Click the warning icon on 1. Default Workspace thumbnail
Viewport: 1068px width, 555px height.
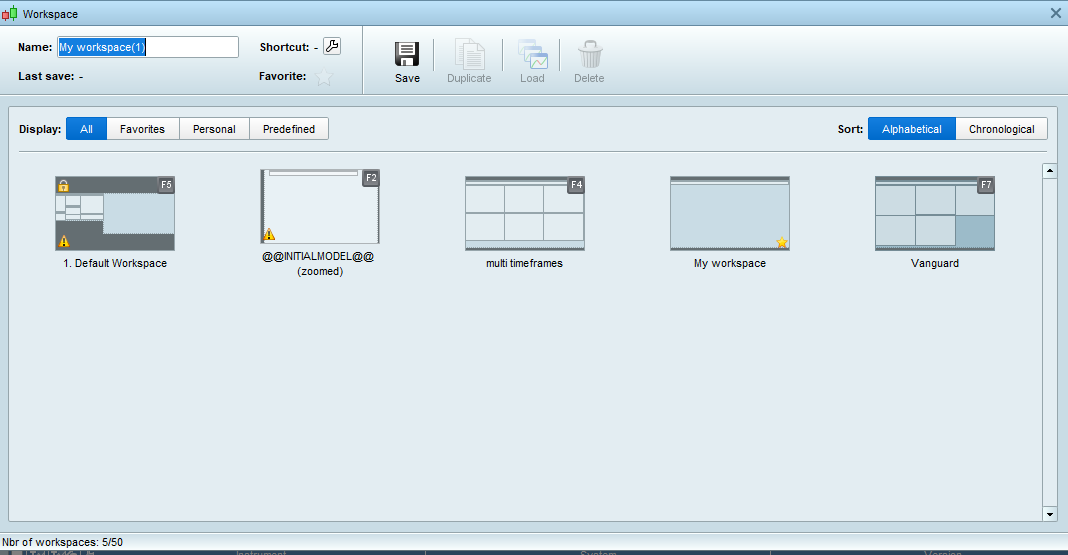click(x=64, y=240)
